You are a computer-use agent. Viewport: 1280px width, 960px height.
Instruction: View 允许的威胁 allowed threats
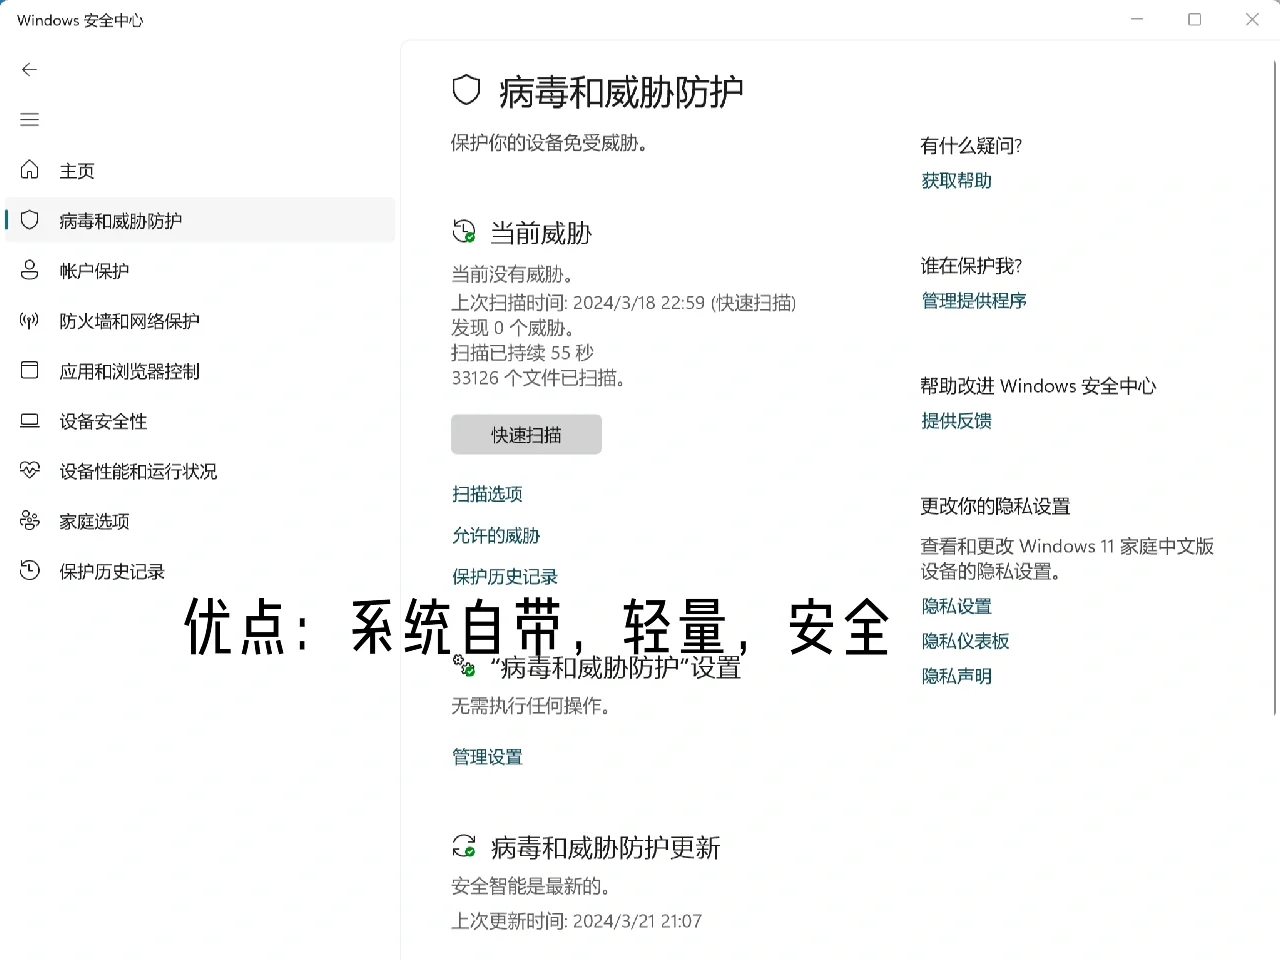pos(496,535)
